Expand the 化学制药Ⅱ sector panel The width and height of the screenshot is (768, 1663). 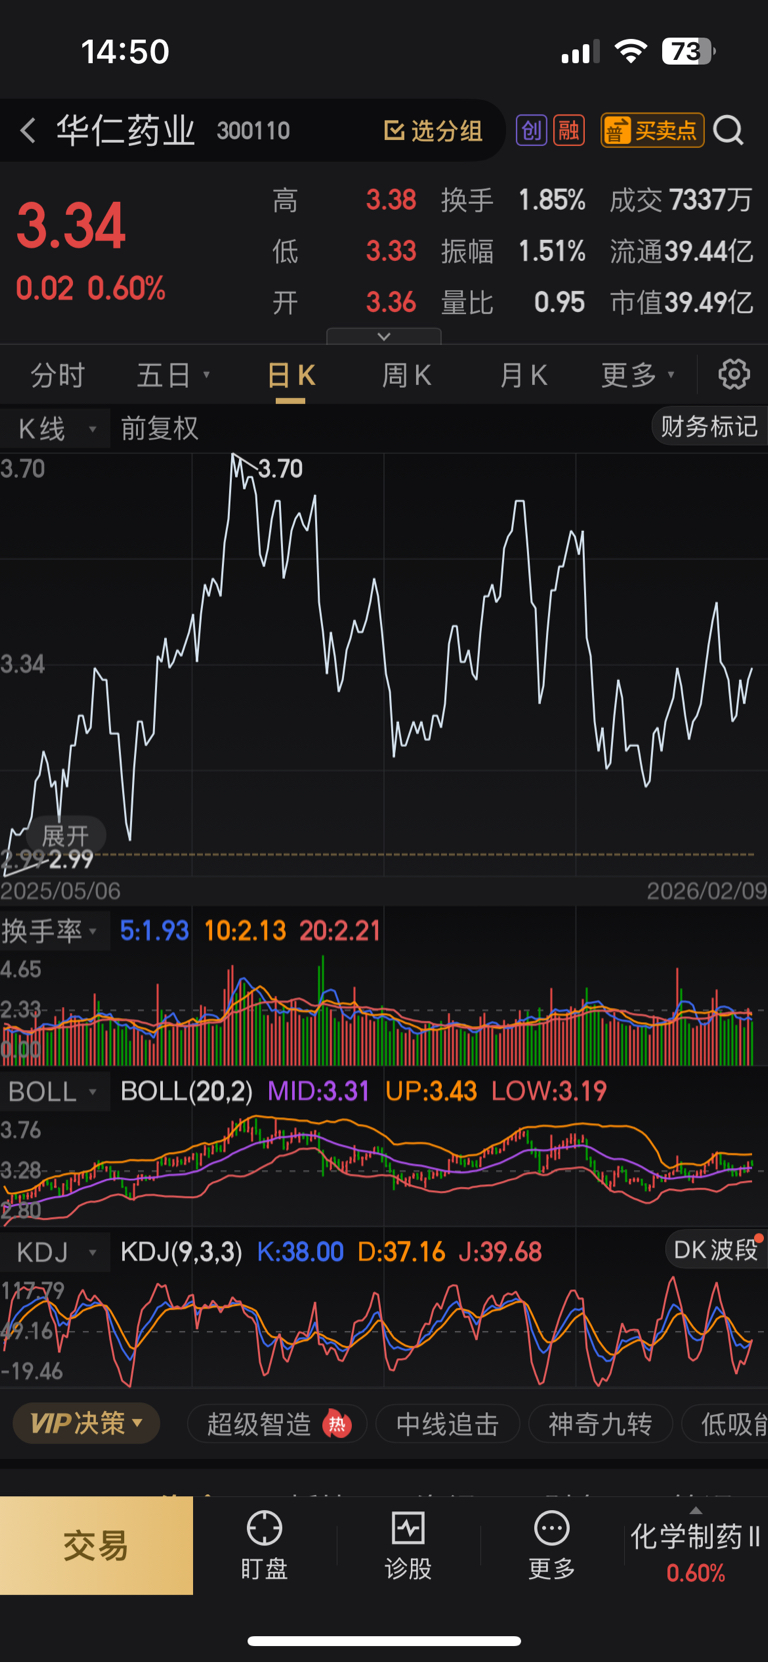pyautogui.click(x=696, y=1546)
